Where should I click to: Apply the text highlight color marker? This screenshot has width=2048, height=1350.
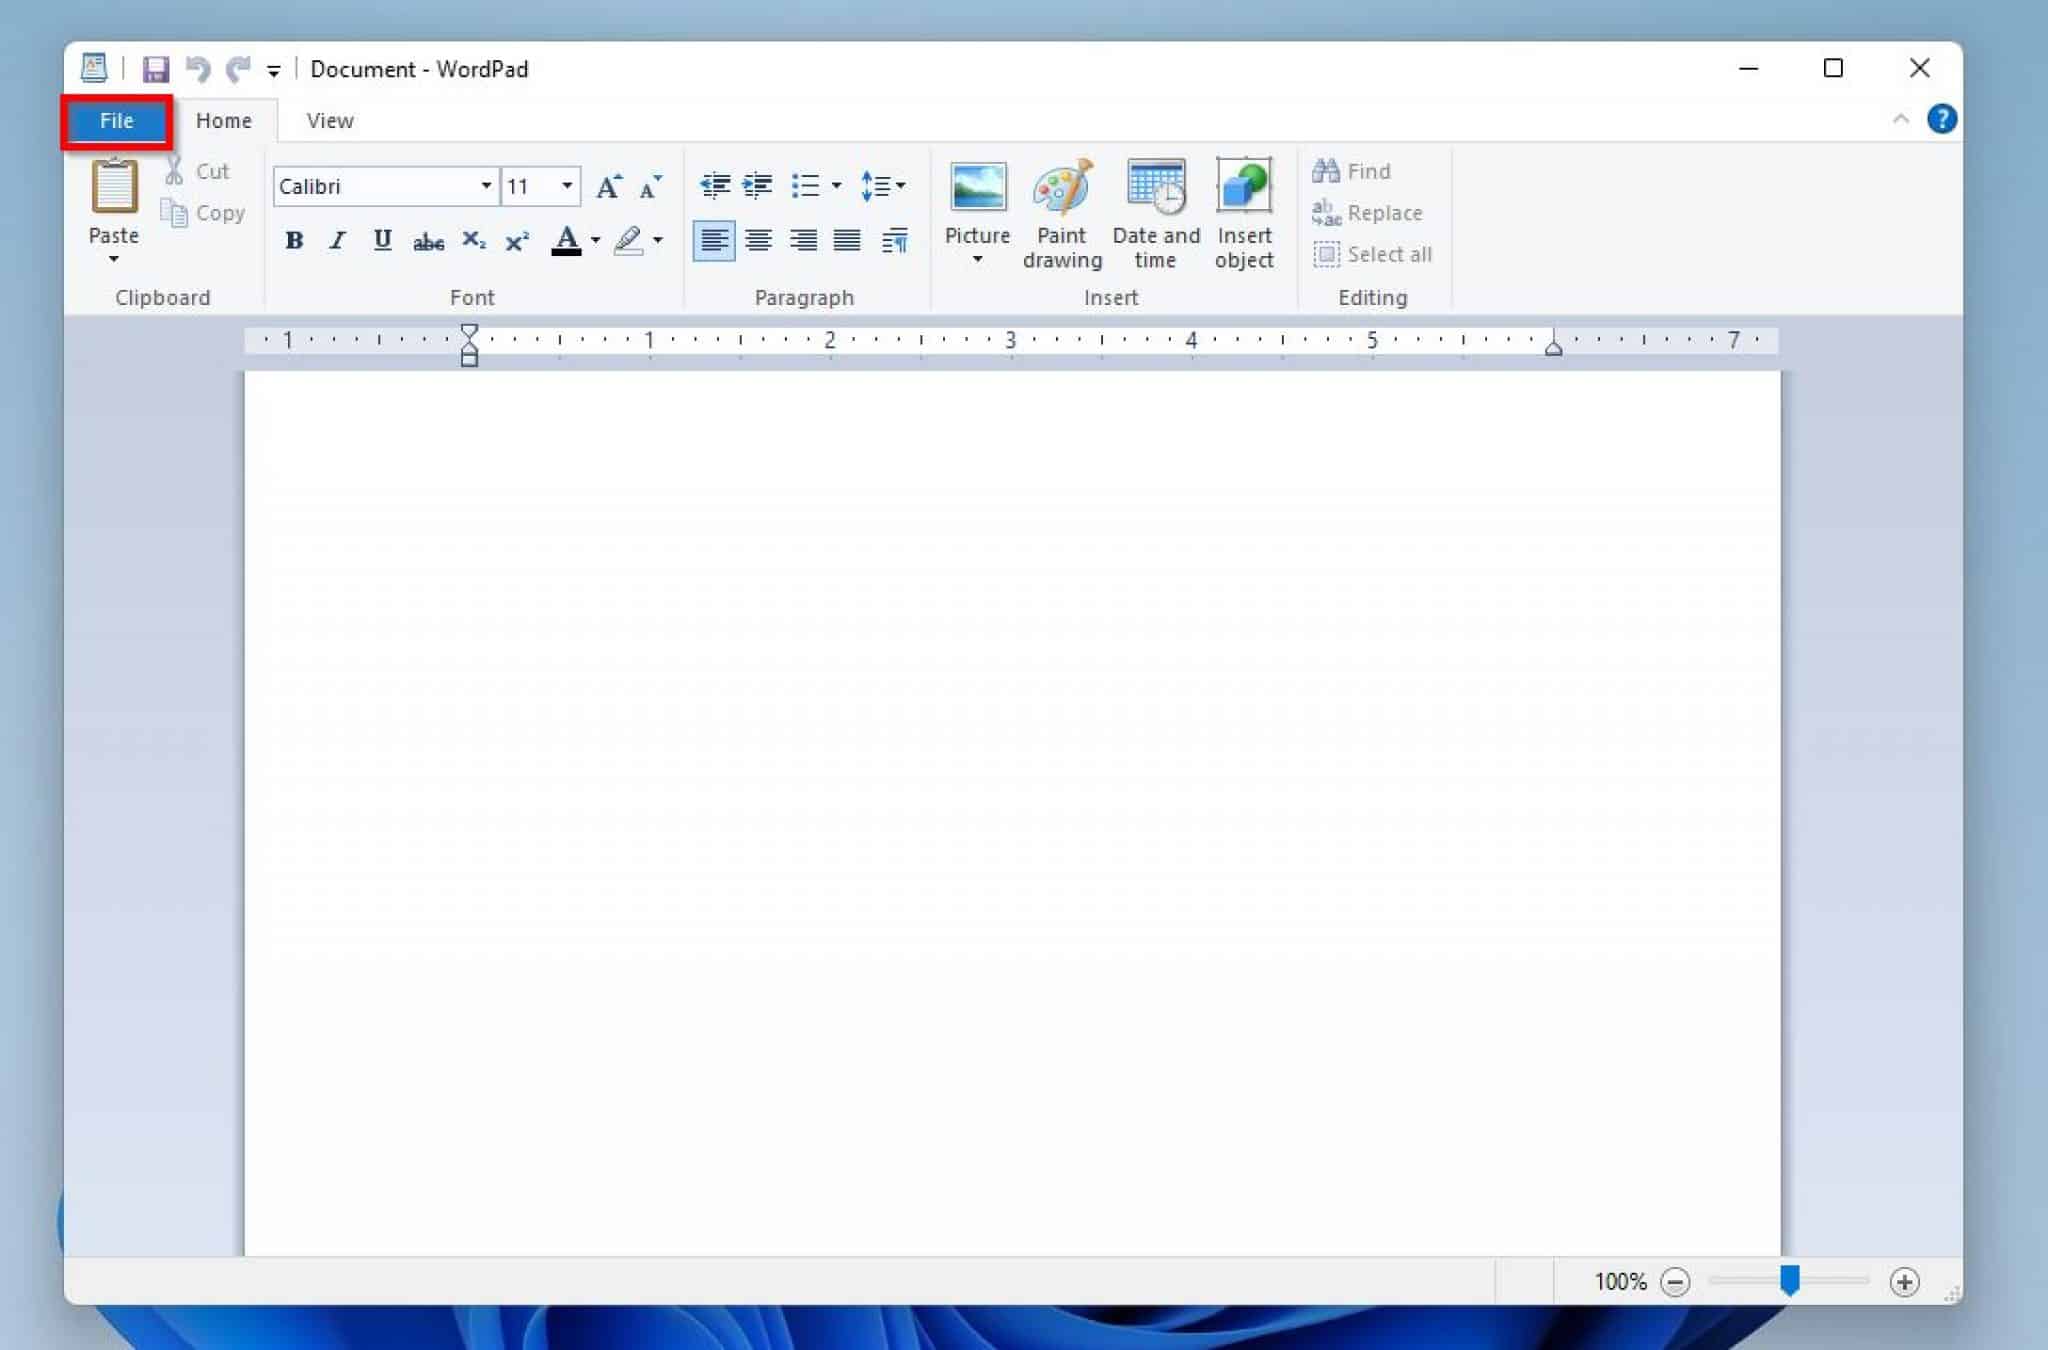[628, 240]
